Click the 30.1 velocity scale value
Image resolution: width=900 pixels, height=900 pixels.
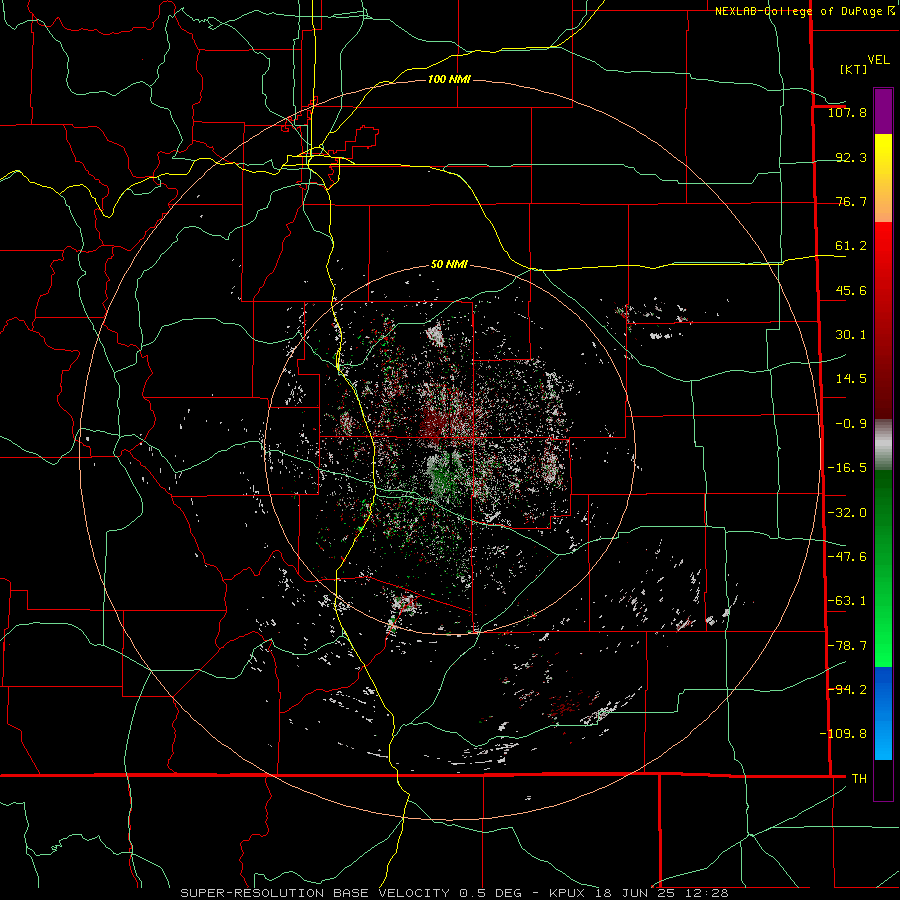tap(851, 335)
